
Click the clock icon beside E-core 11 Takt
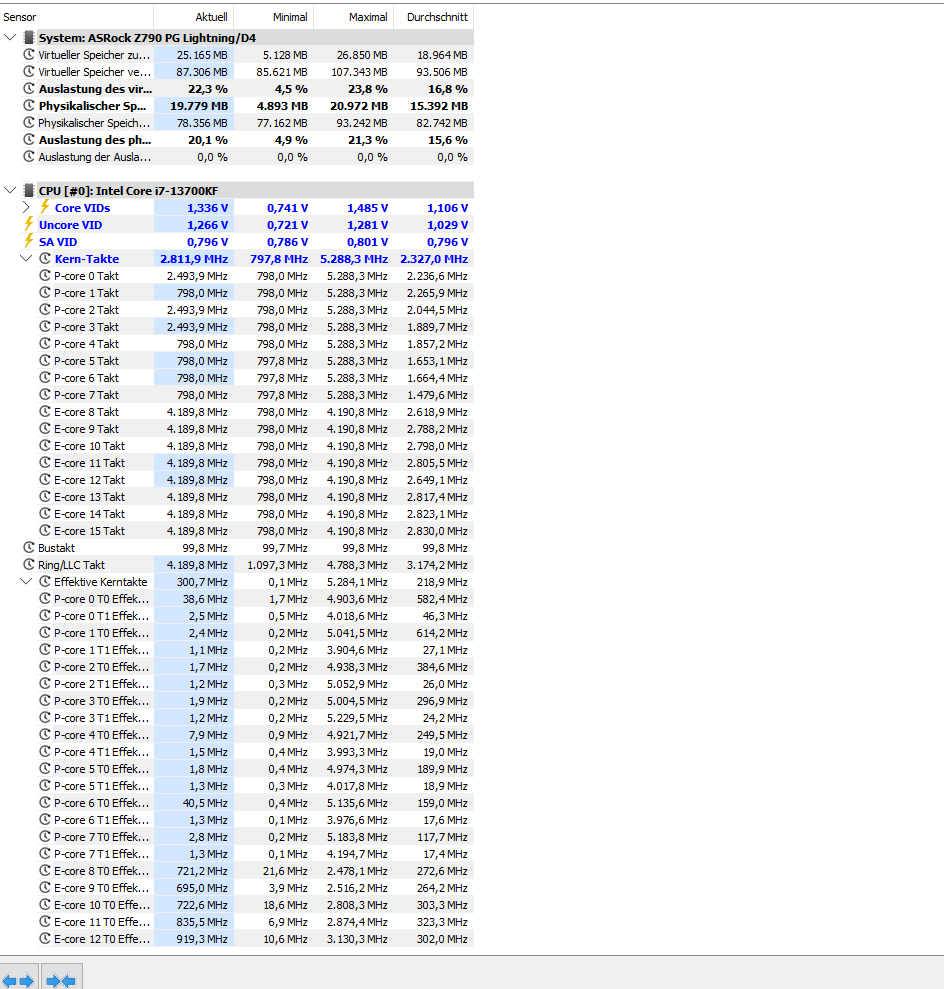pyautogui.click(x=45, y=462)
